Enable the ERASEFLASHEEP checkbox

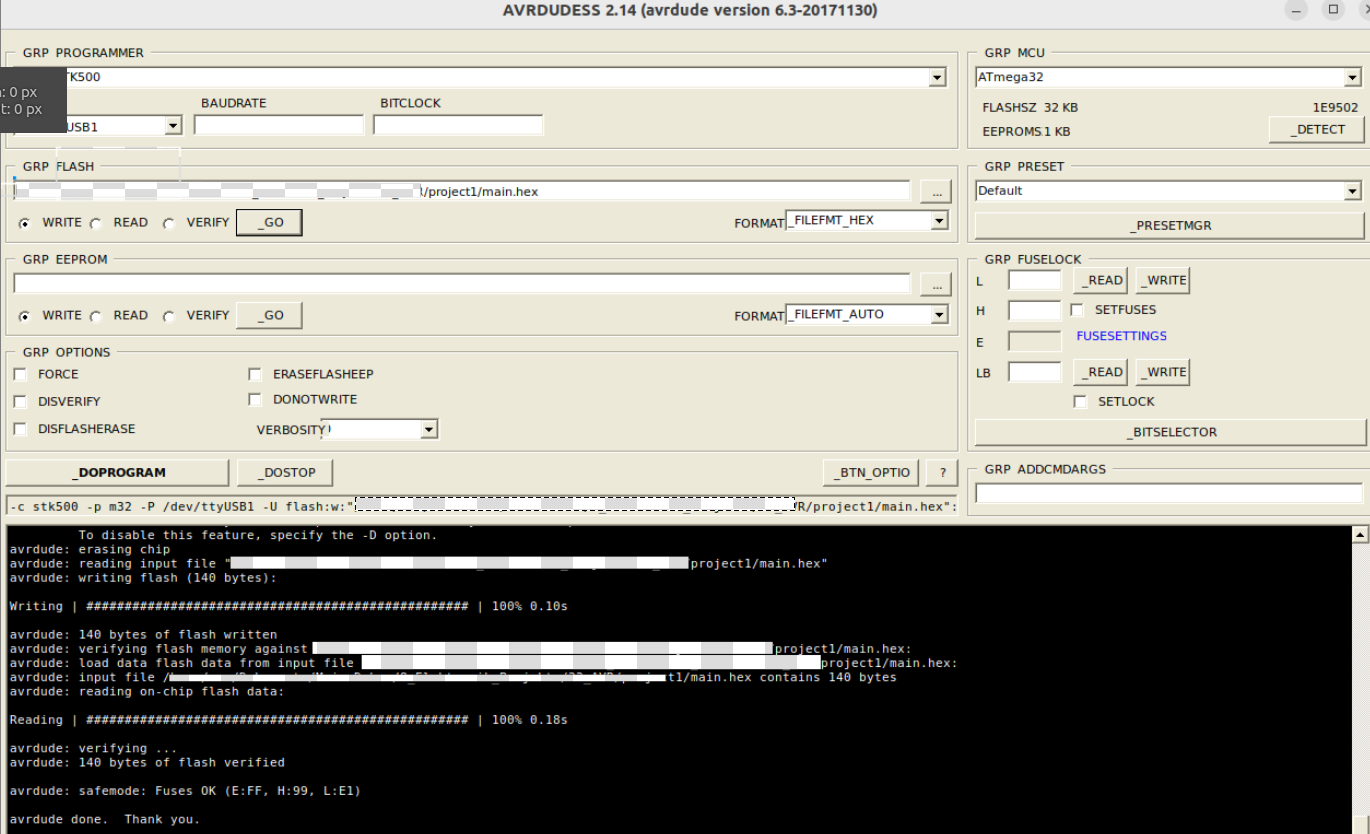click(x=255, y=374)
